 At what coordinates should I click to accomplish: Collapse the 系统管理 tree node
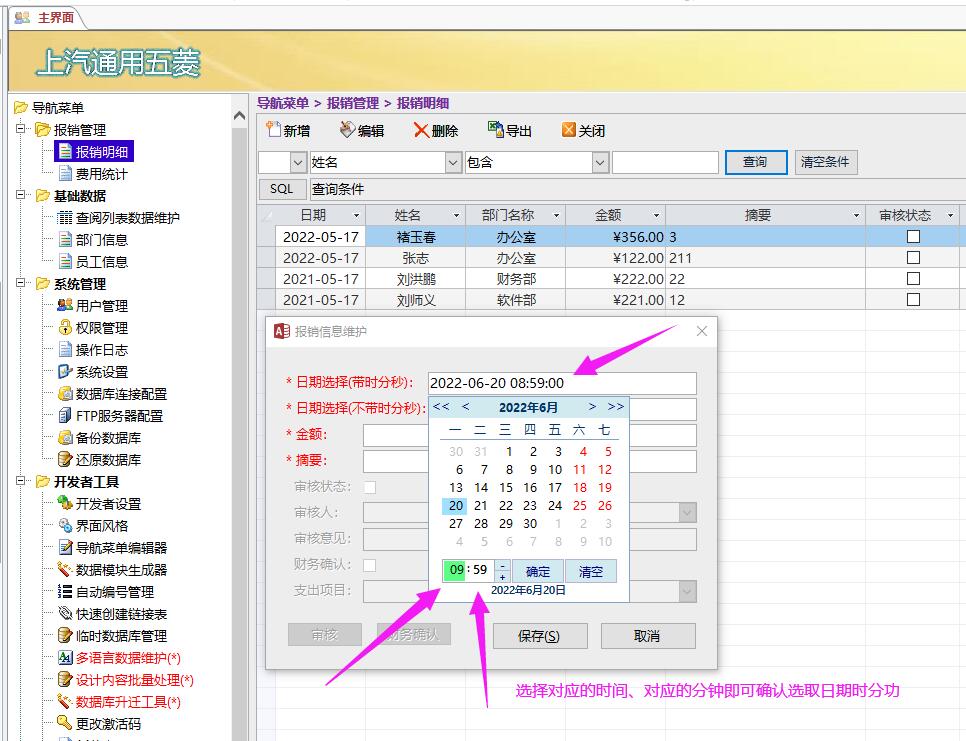pyautogui.click(x=20, y=283)
